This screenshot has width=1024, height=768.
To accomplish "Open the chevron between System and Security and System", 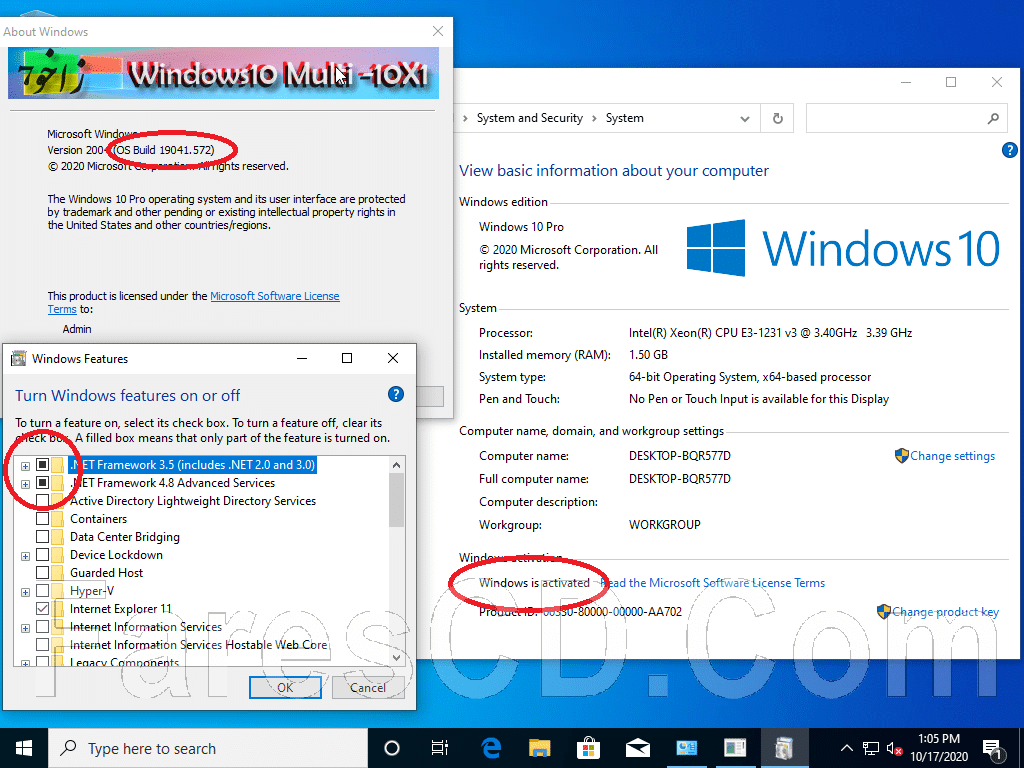I will pyautogui.click(x=594, y=119).
